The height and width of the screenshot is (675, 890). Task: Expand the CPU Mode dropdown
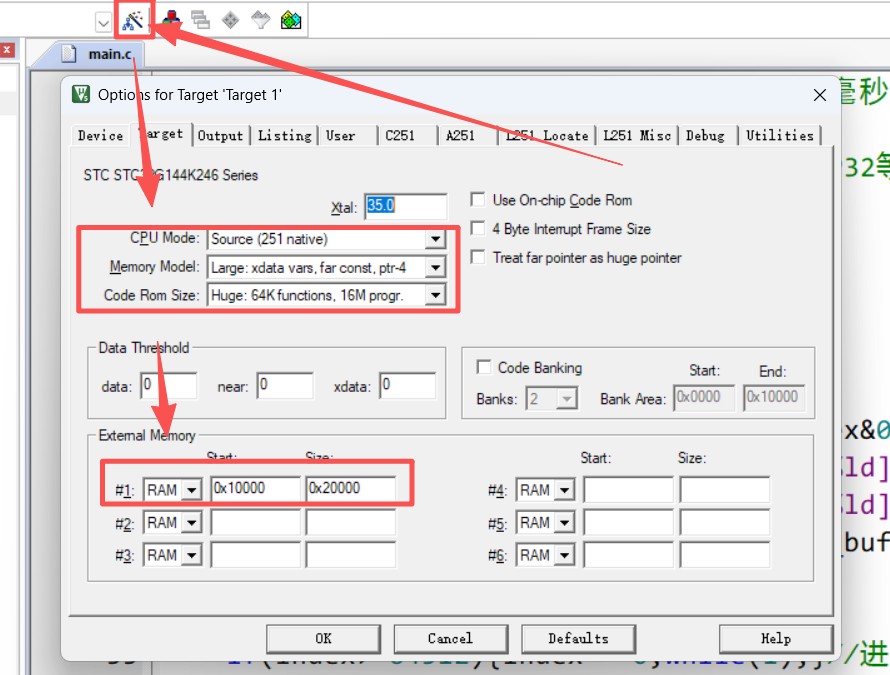tap(434, 239)
